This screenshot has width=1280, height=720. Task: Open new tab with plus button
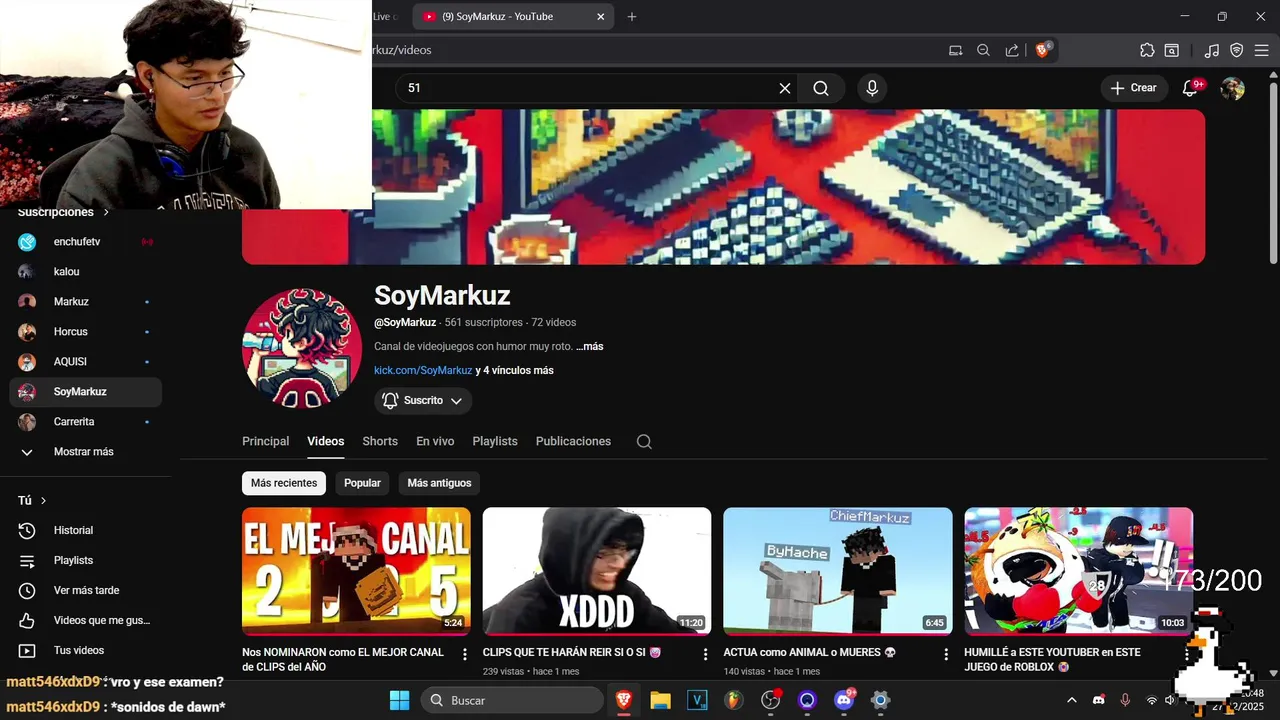point(631,16)
